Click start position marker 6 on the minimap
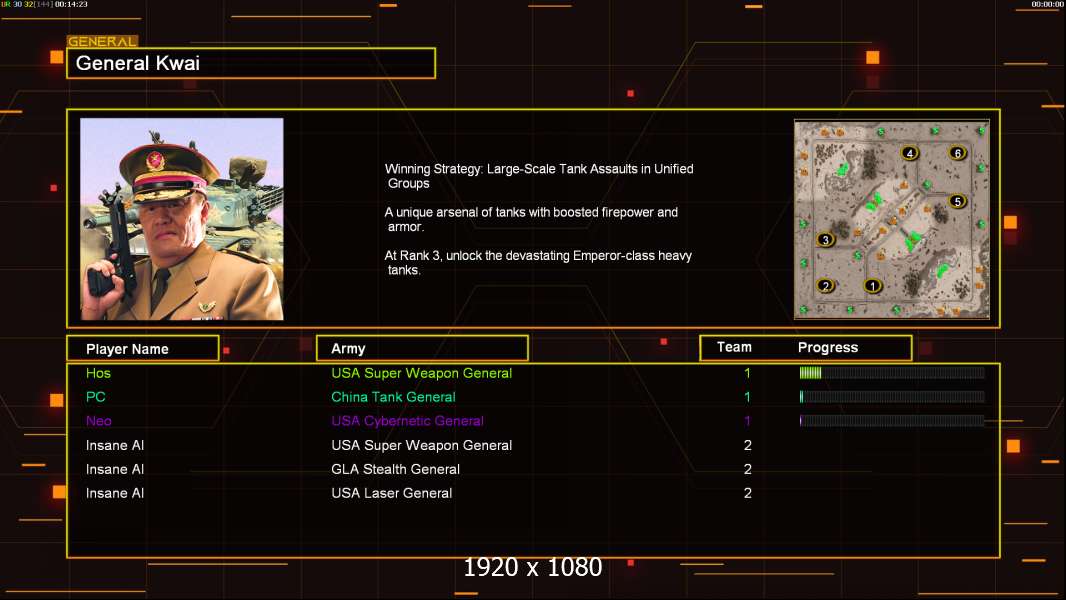The height and width of the screenshot is (600, 1066). pyautogui.click(x=957, y=154)
